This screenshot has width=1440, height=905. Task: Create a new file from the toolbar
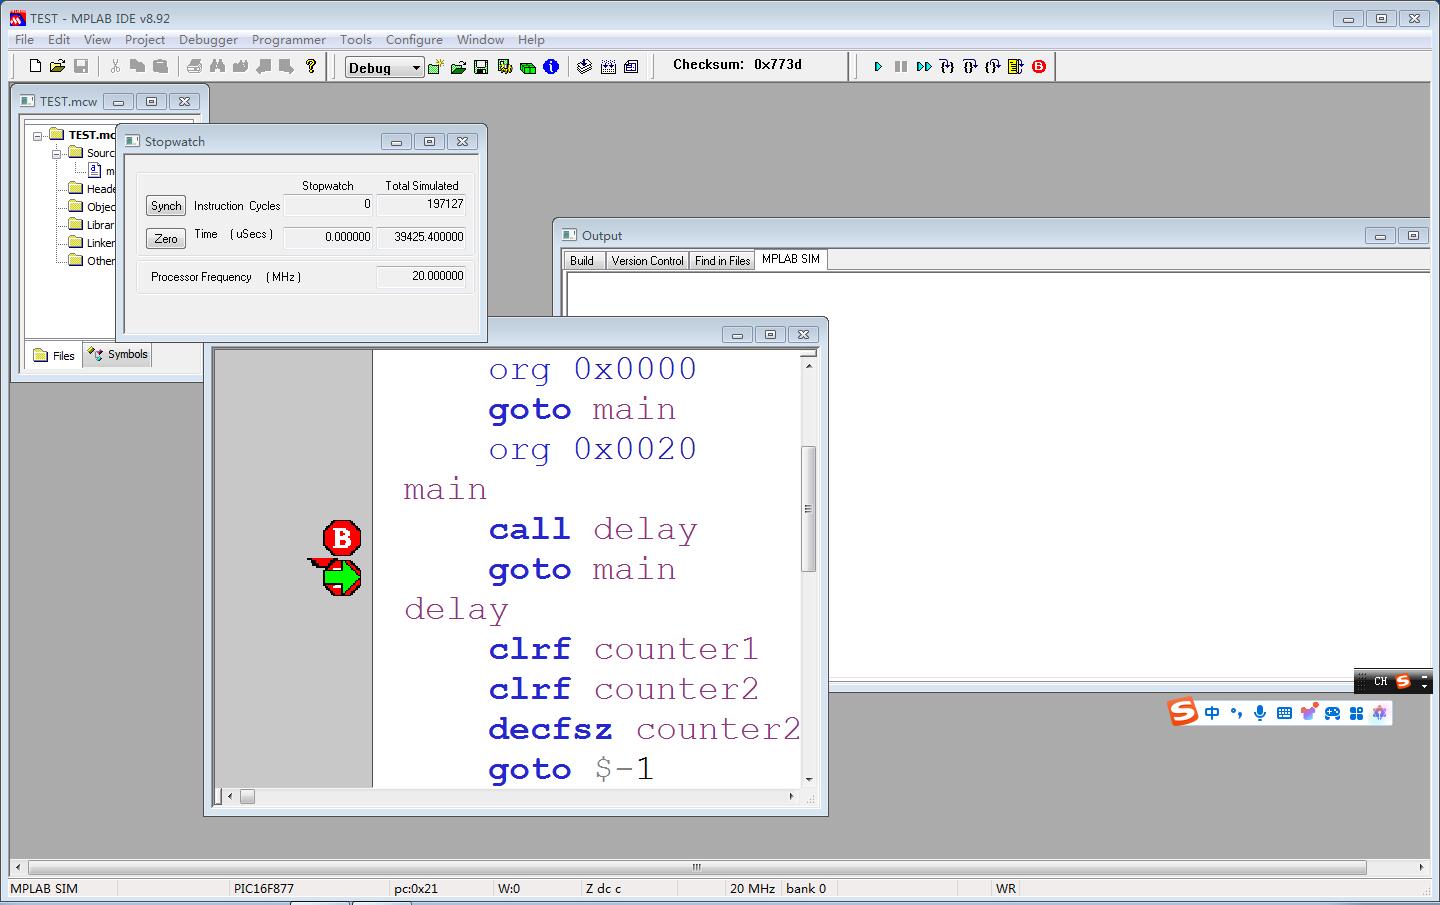coord(35,66)
